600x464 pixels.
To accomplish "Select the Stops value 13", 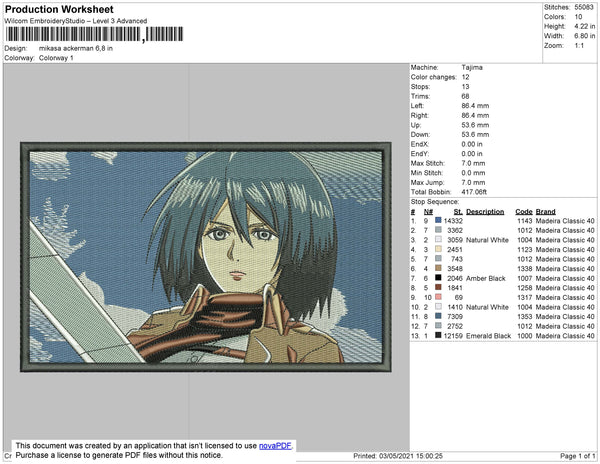I will coord(465,86).
